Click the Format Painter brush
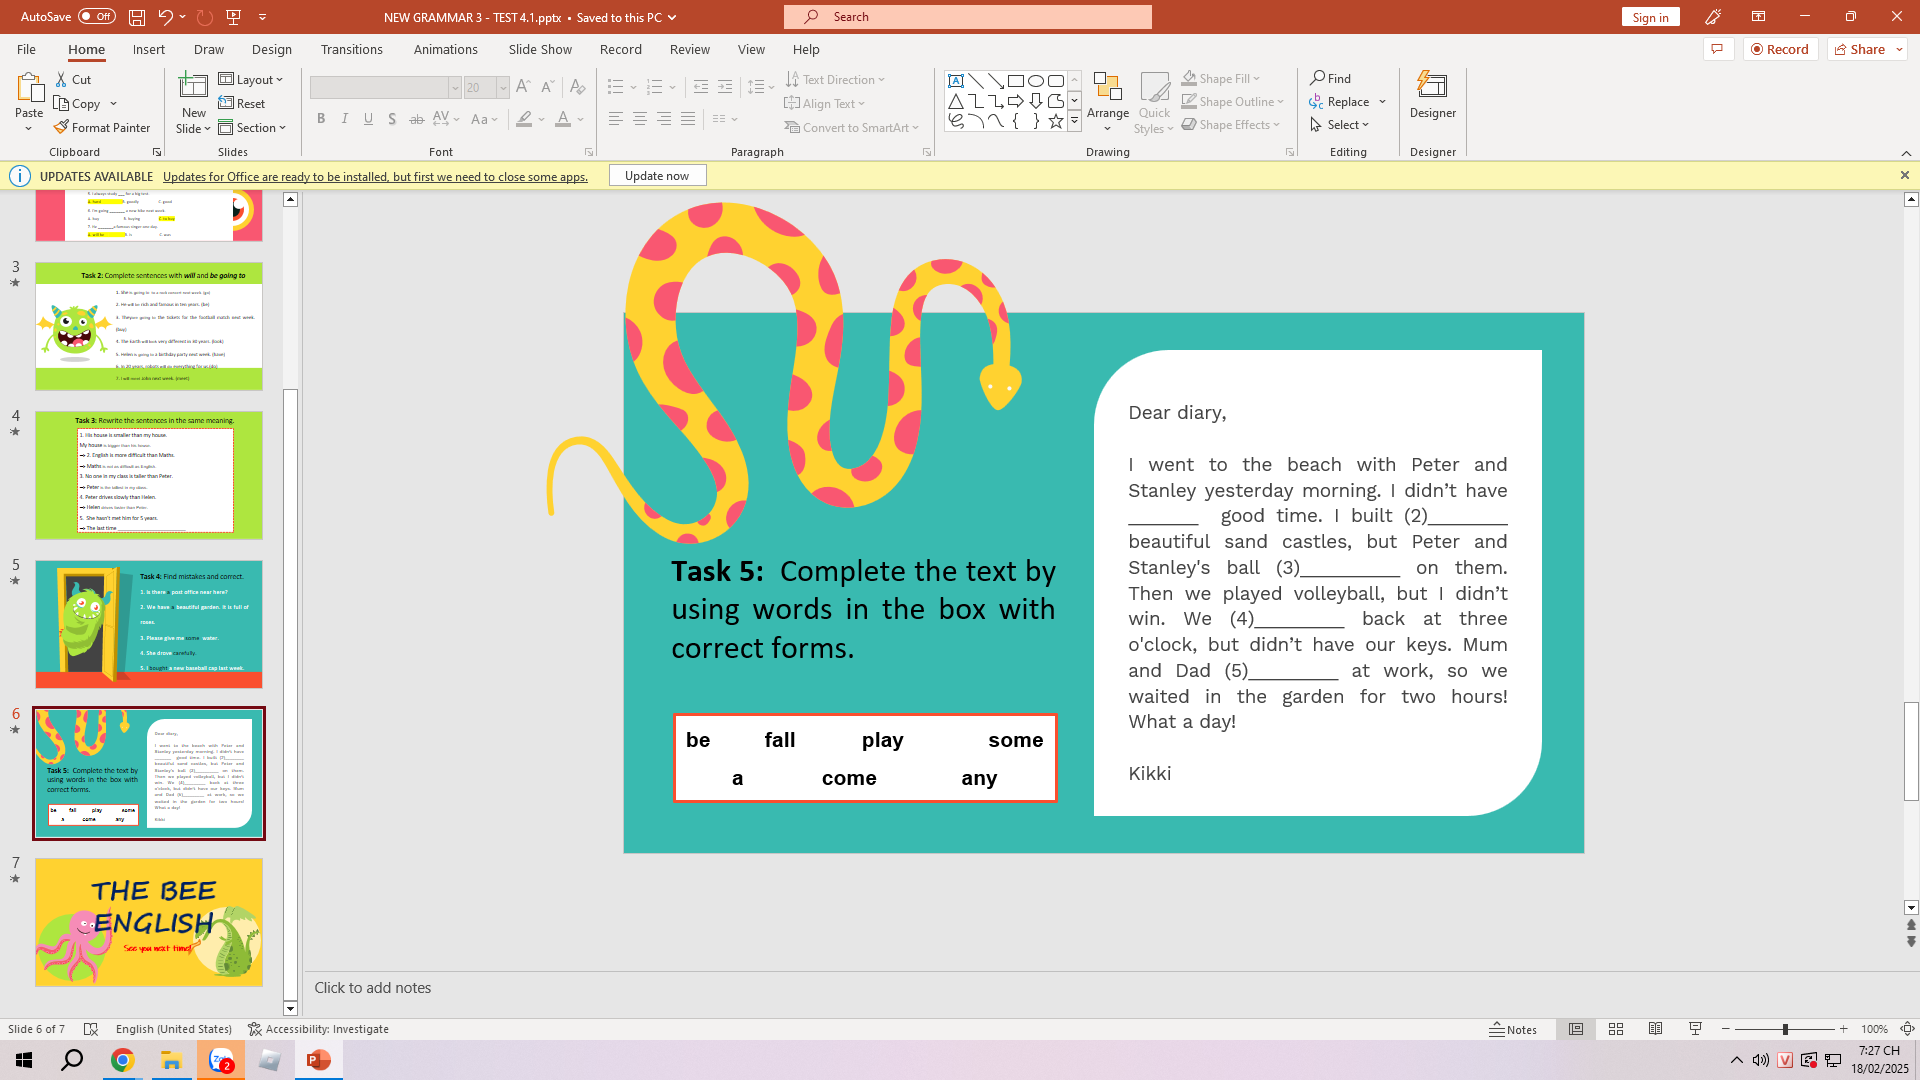1920x1080 pixels. click(102, 127)
